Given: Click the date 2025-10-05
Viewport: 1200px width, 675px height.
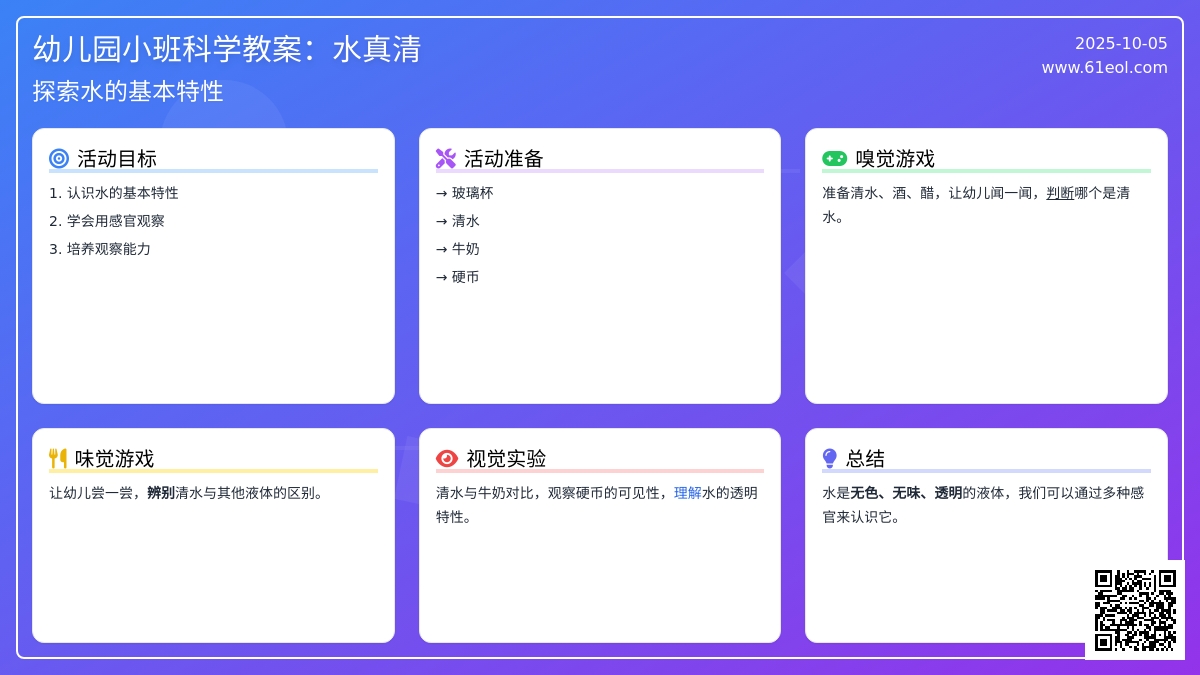Looking at the screenshot, I should point(1121,43).
